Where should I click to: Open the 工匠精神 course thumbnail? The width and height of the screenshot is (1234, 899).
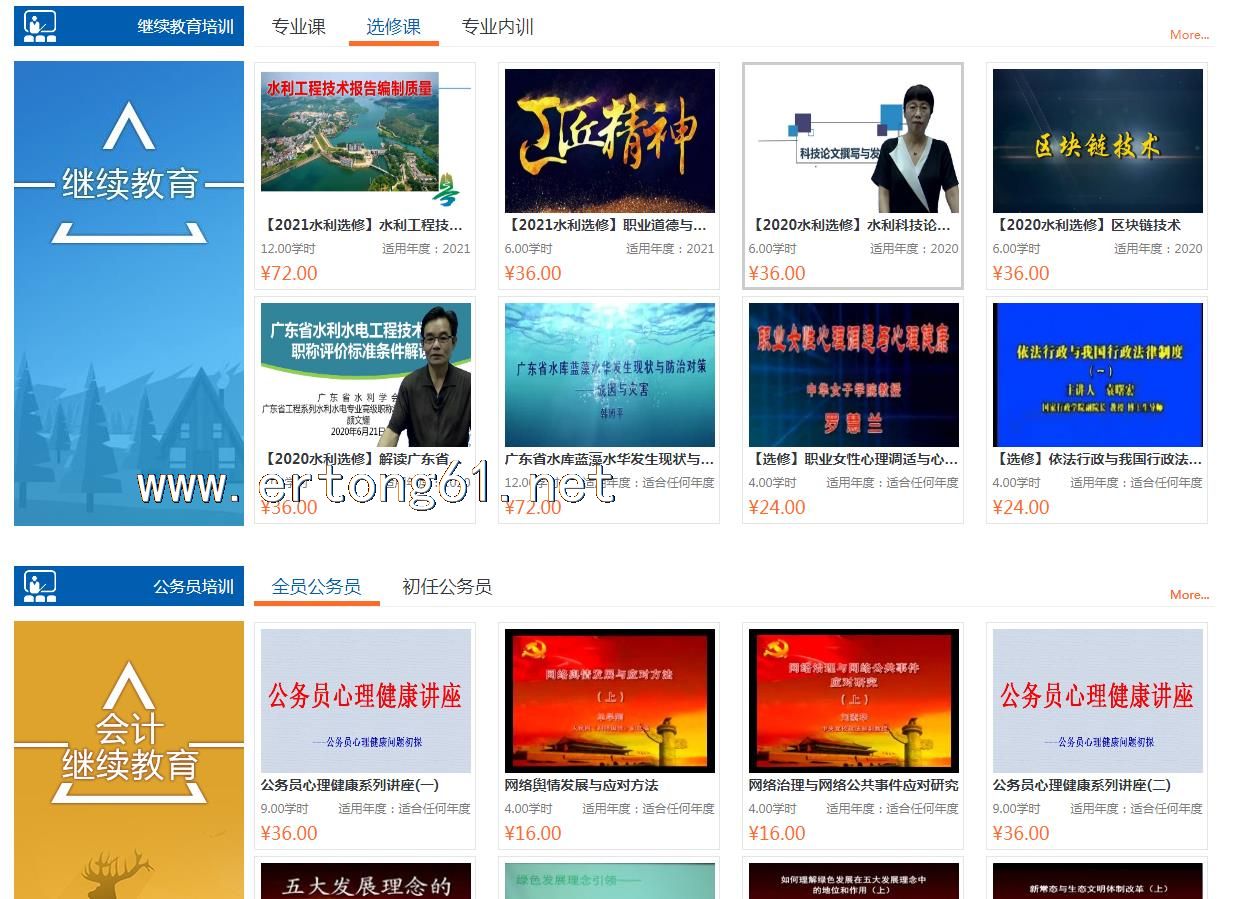[x=609, y=140]
